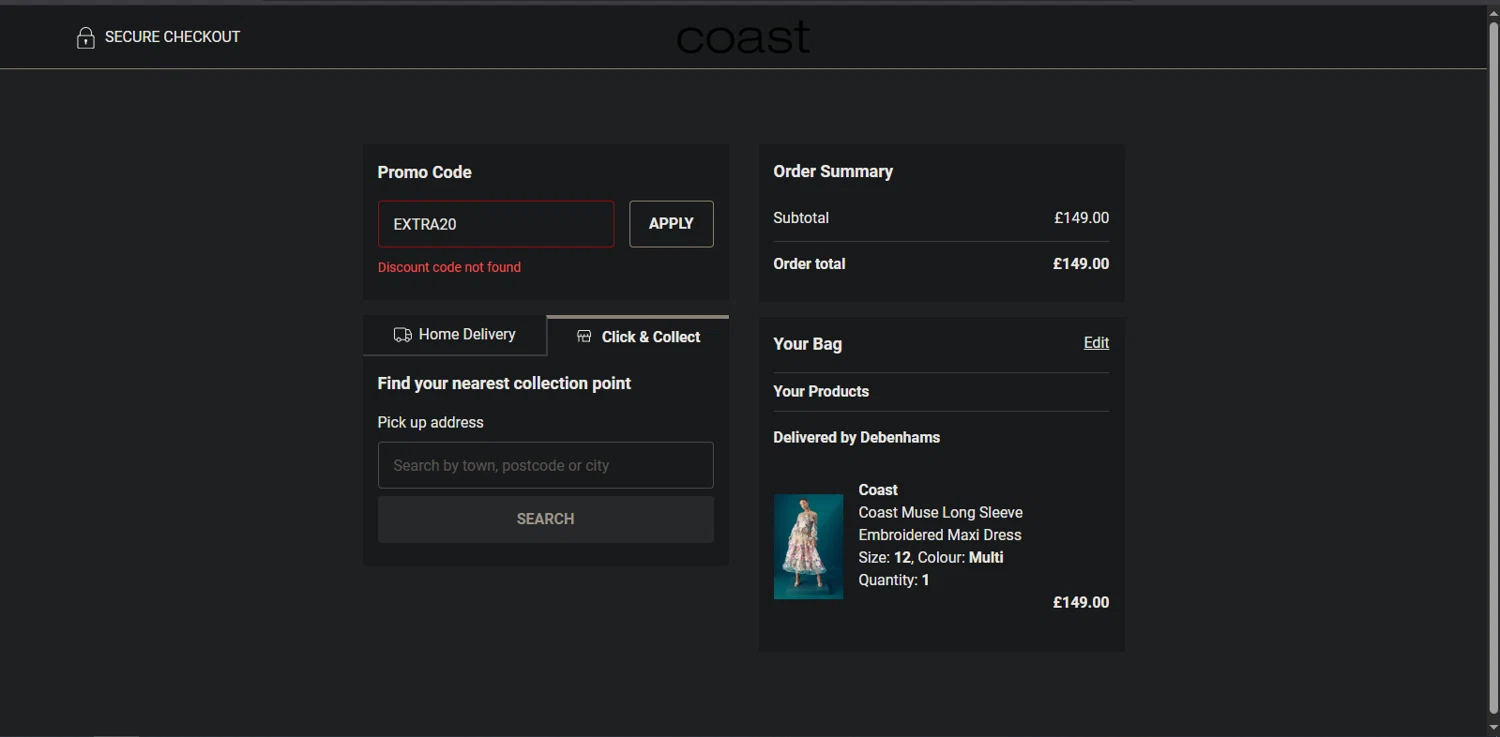1500x737 pixels.
Task: Open the maxi dress product thumbnail
Action: 808,546
